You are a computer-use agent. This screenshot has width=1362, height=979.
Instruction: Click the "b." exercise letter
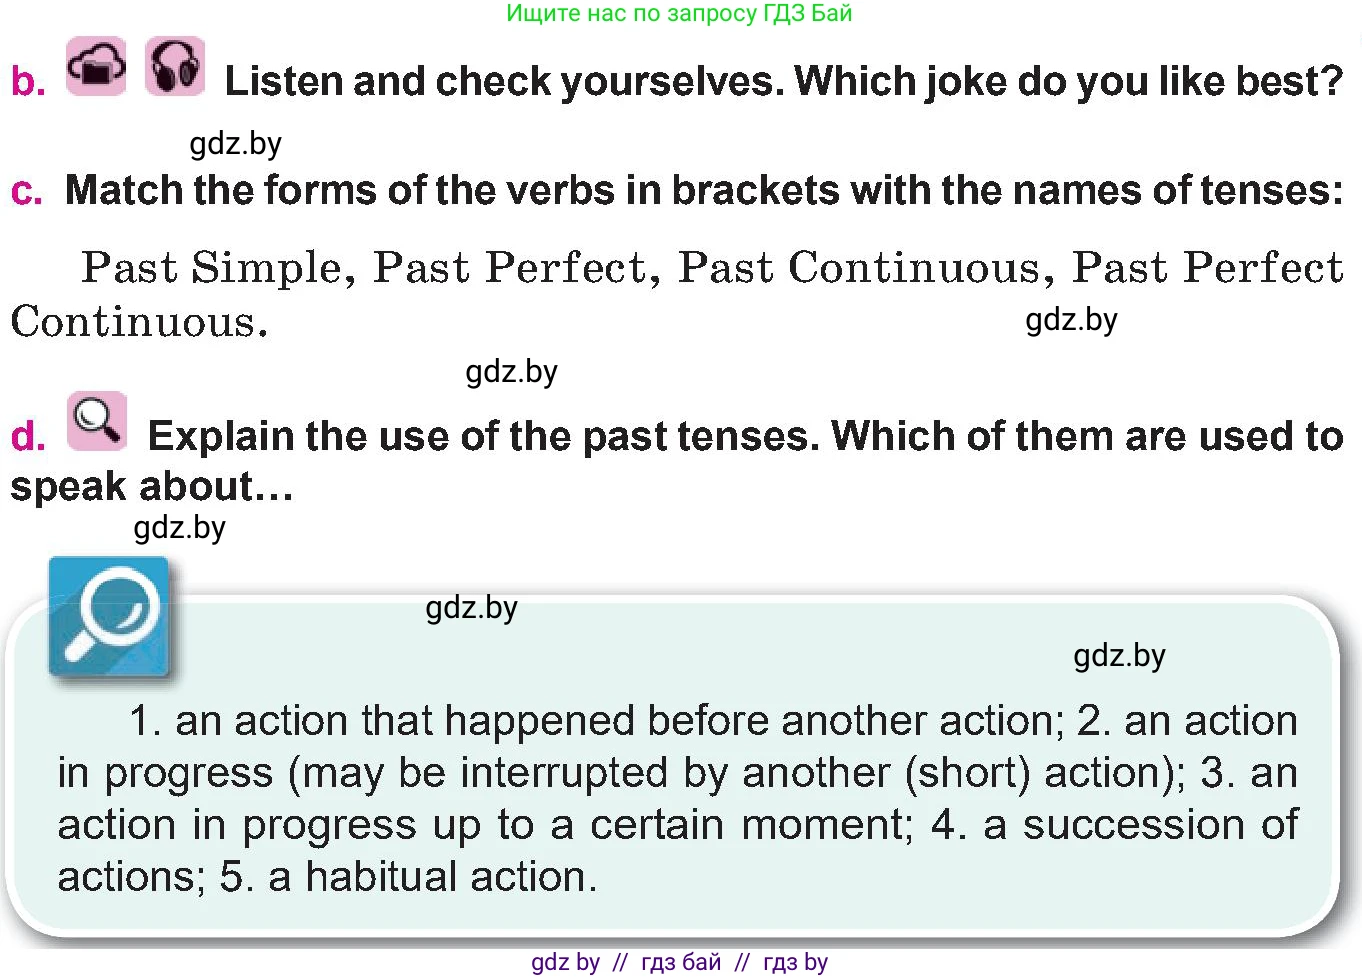click(x=28, y=82)
